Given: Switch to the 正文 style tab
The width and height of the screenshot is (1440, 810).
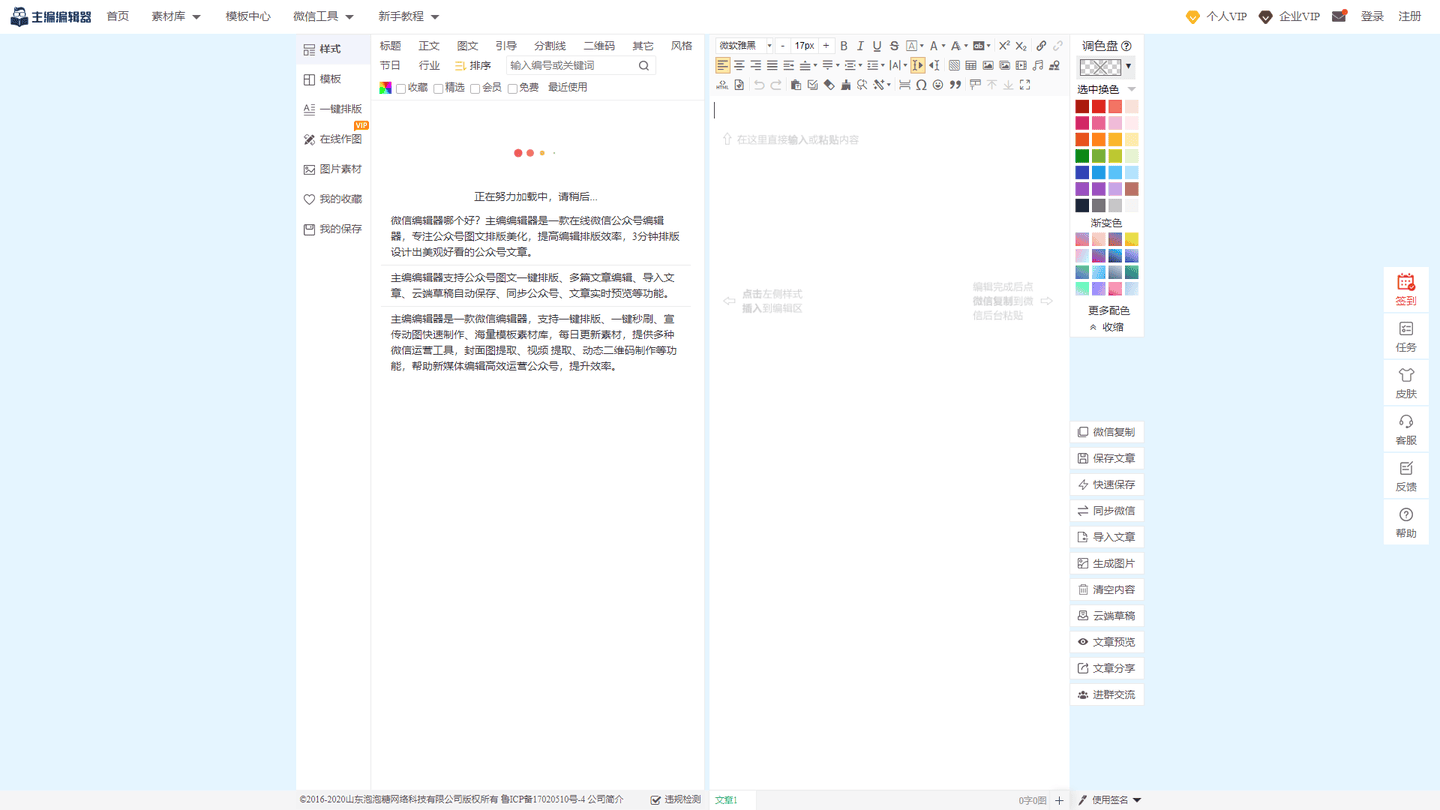Looking at the screenshot, I should [x=429, y=46].
